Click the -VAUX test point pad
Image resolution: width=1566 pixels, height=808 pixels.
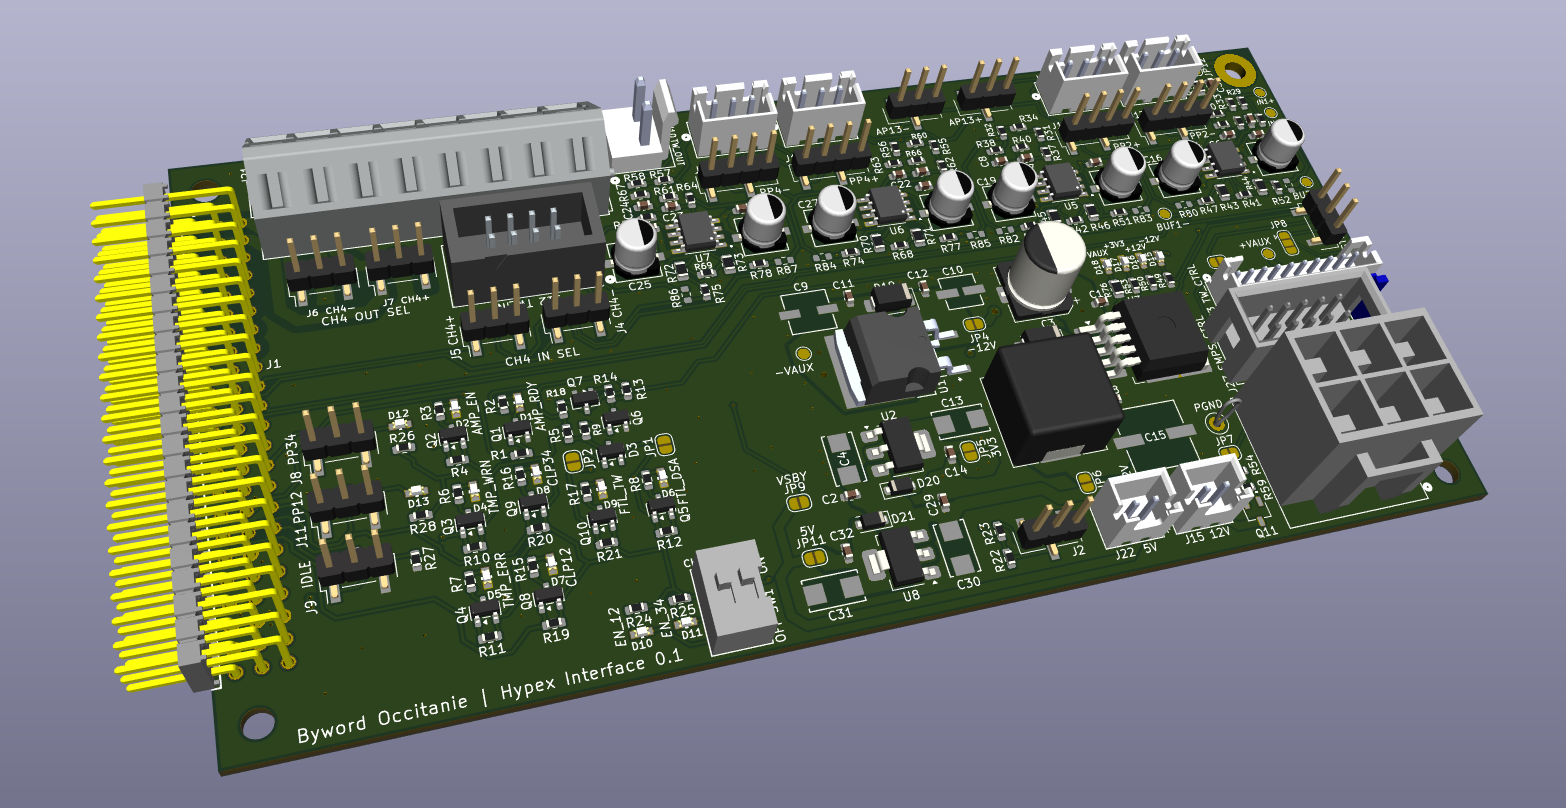click(x=802, y=354)
